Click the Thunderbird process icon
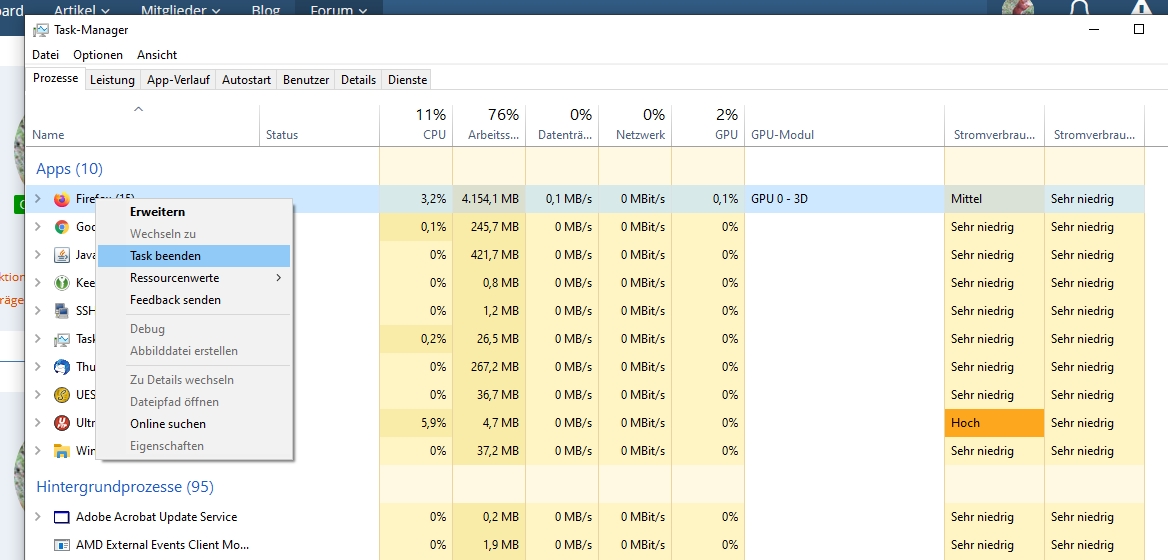The width and height of the screenshot is (1168, 560). point(61,367)
